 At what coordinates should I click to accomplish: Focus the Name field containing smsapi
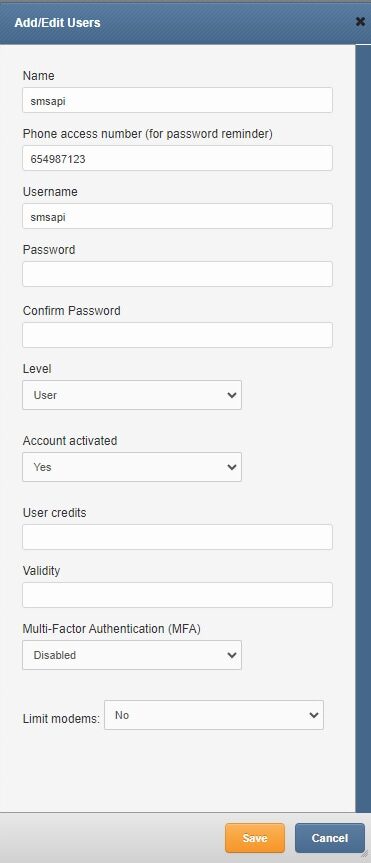(177, 100)
